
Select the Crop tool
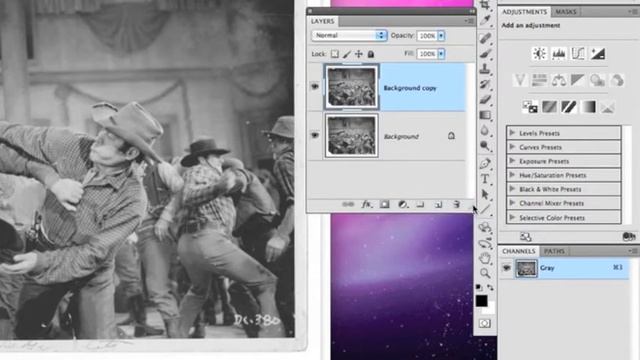point(485,5)
